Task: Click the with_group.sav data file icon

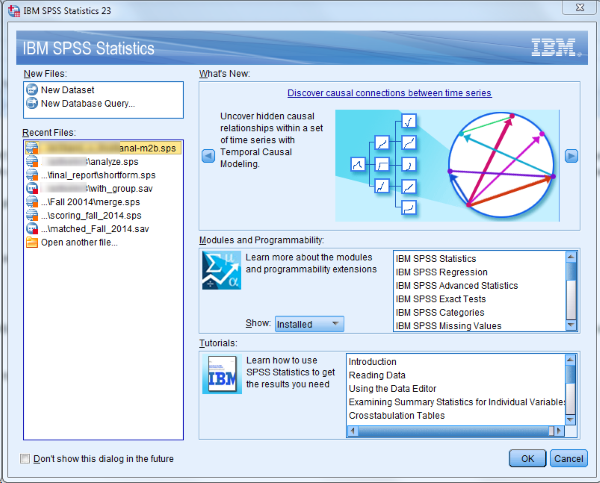Action: point(32,188)
